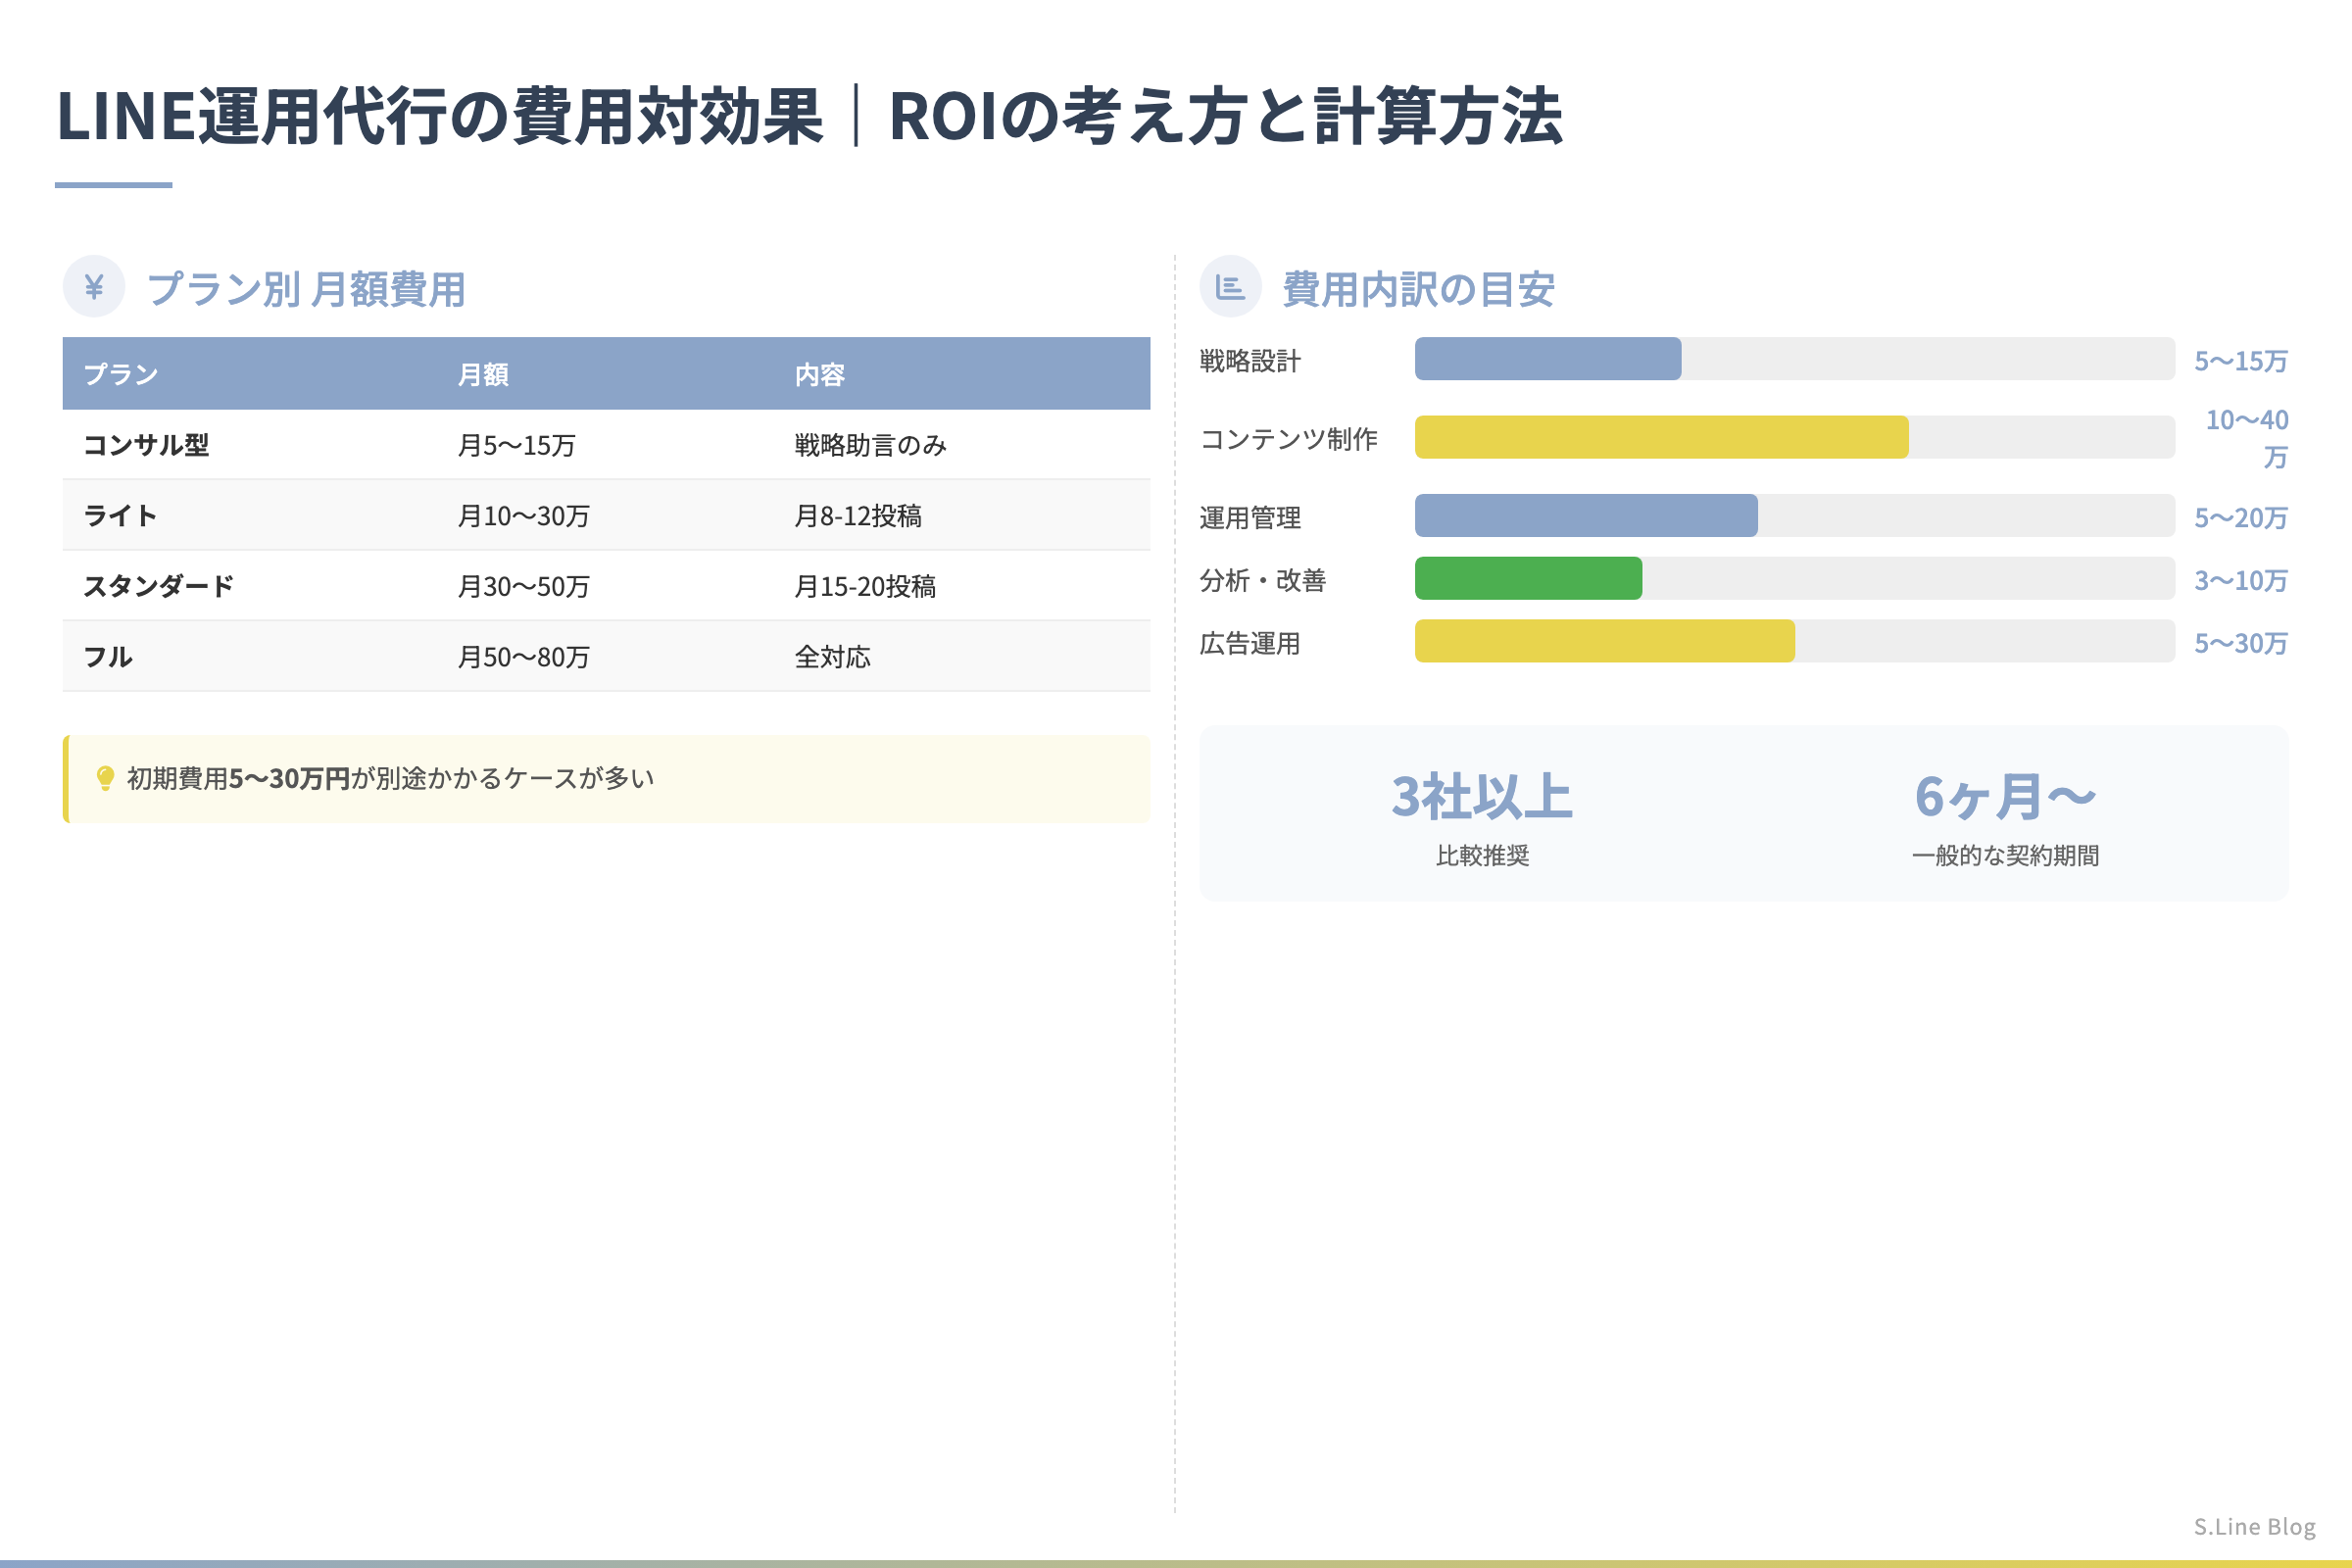2352x1568 pixels.
Task: Click the 費用内訳の目安 section heading
Action: [1418, 289]
